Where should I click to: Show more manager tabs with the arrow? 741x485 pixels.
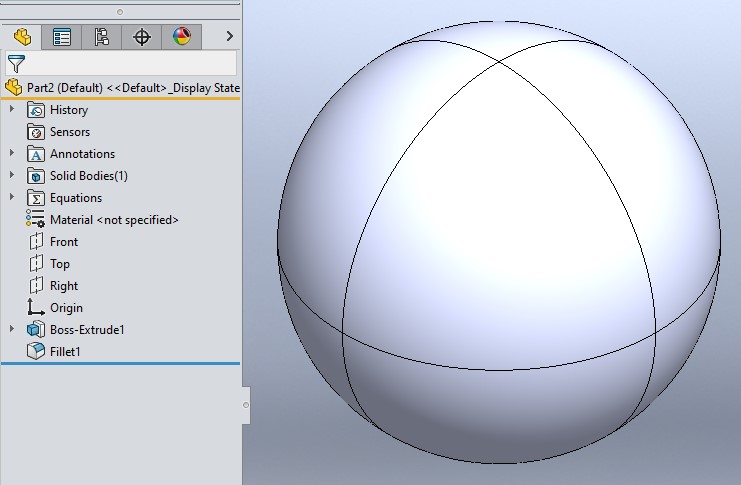(230, 36)
